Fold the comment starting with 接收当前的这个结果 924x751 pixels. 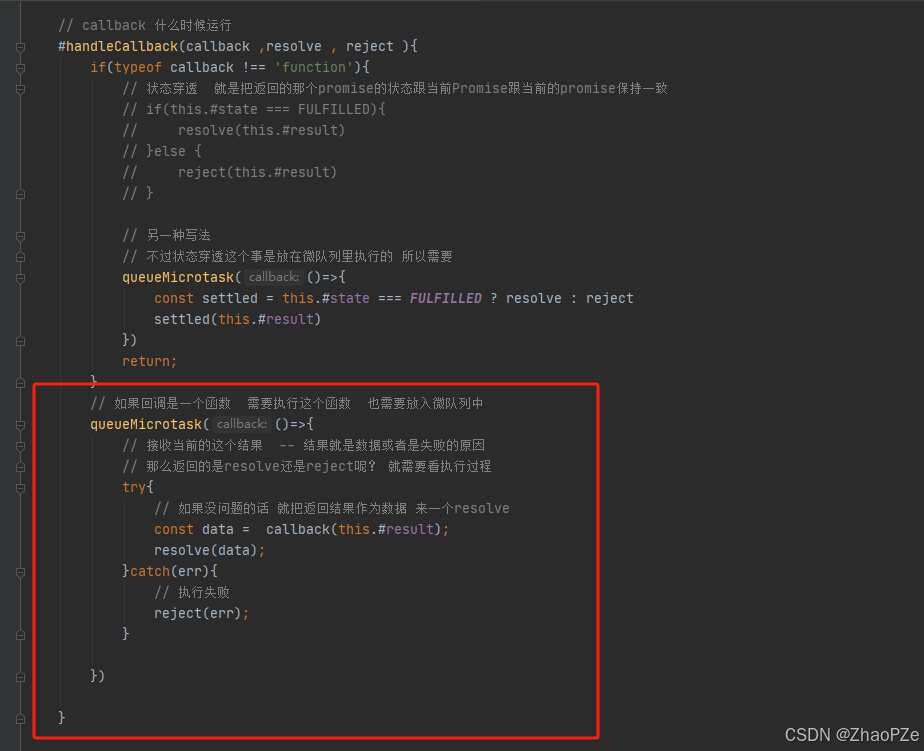(x=20, y=446)
